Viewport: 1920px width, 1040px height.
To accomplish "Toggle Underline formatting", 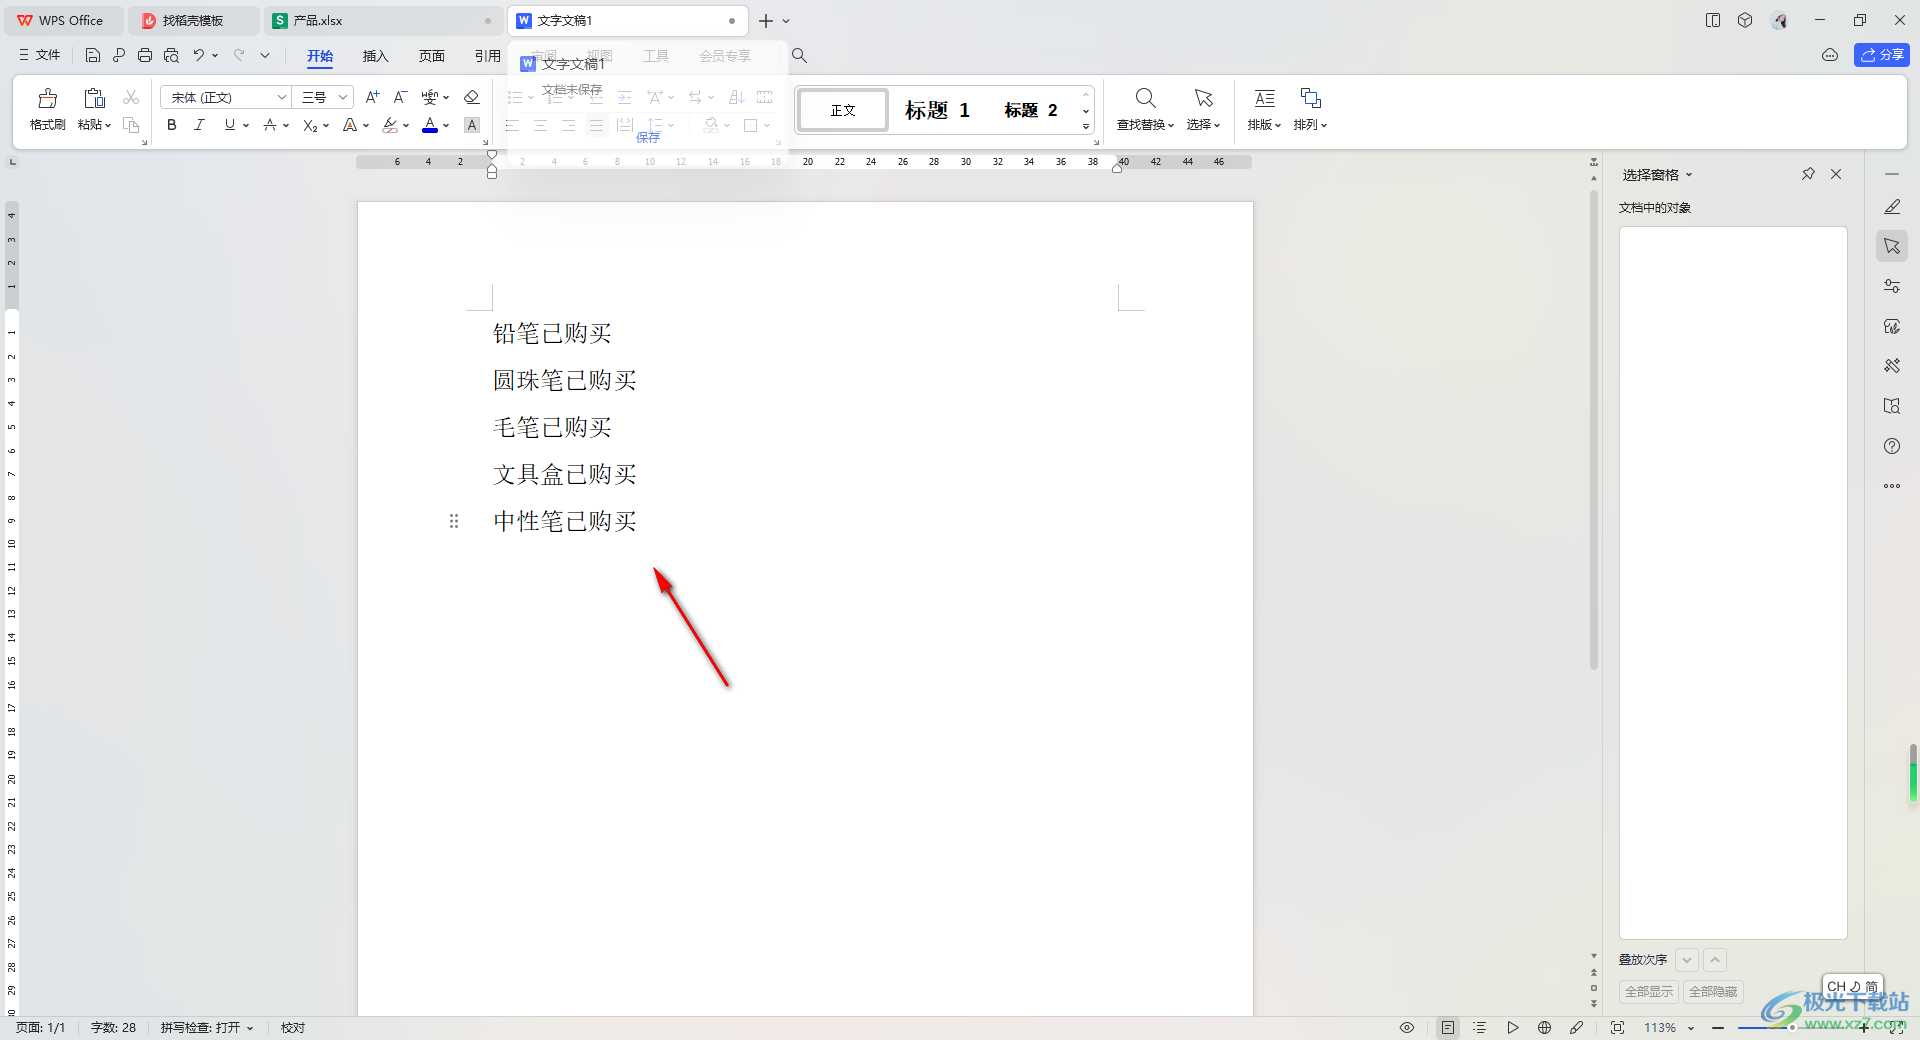I will 230,125.
